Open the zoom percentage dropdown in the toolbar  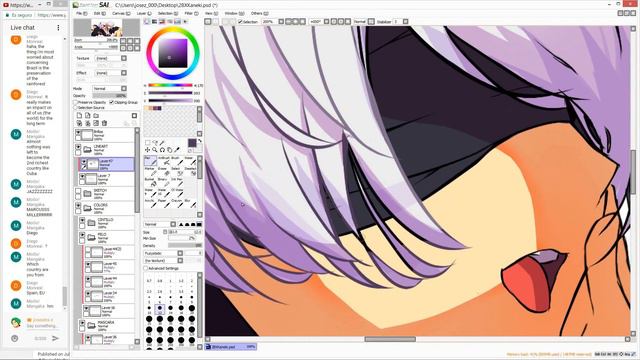[x=281, y=21]
